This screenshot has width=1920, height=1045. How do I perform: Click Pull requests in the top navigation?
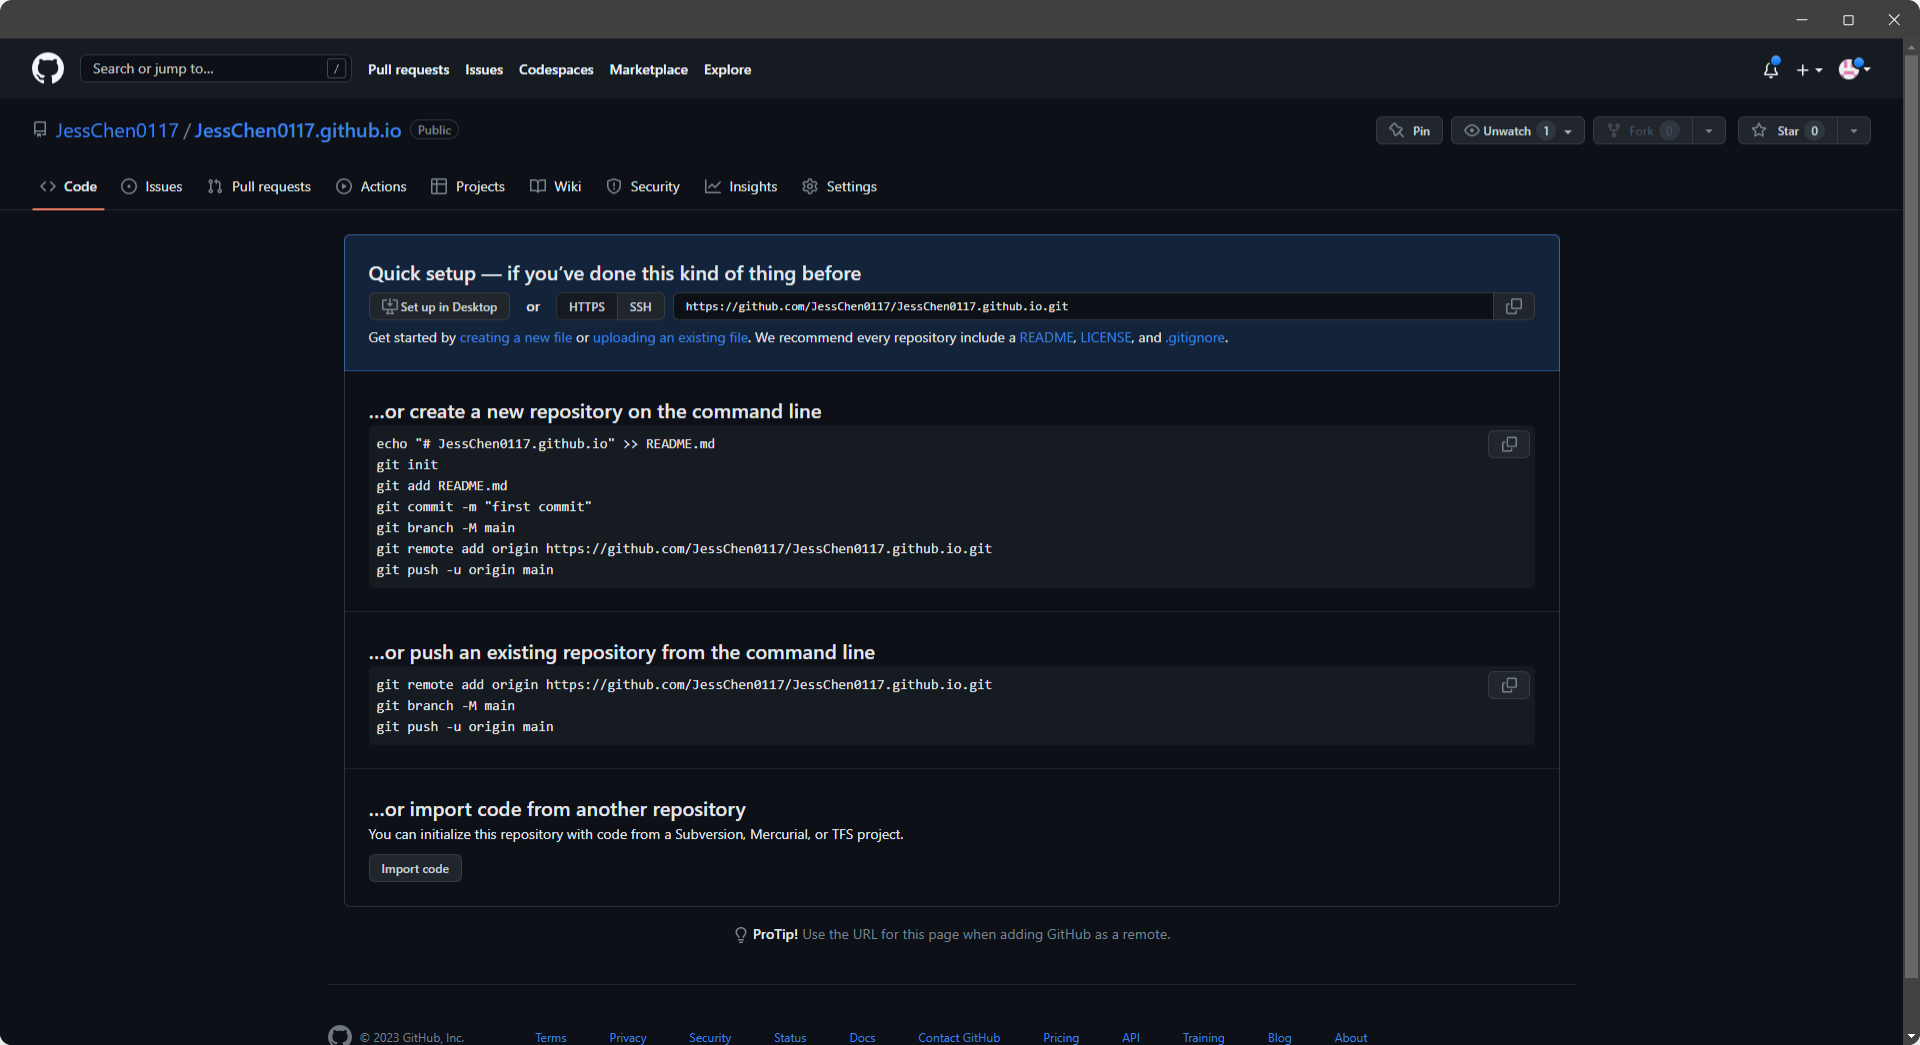(408, 70)
